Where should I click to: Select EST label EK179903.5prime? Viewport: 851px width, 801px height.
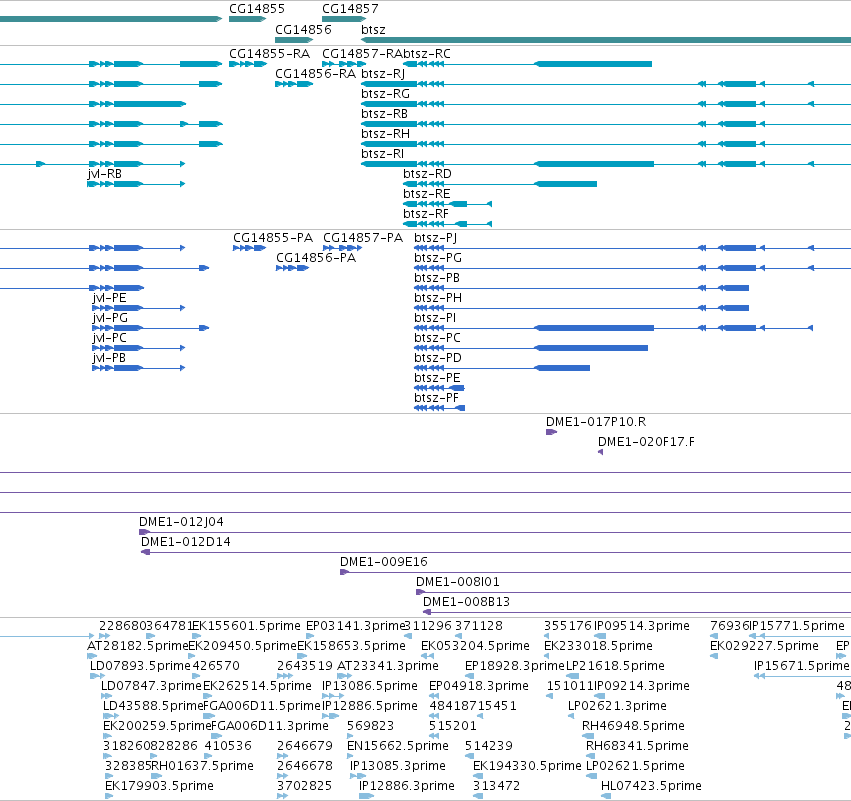[x=159, y=786]
